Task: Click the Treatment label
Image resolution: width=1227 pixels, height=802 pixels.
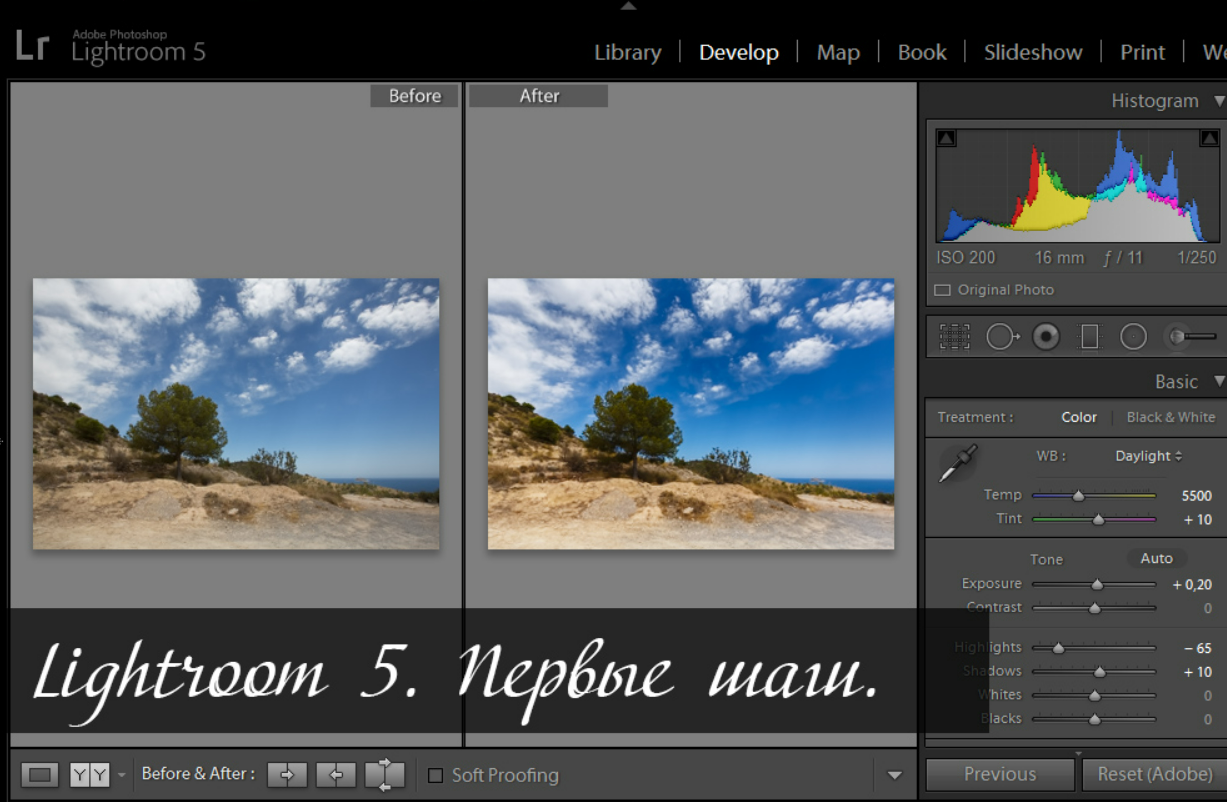Action: coord(975,417)
